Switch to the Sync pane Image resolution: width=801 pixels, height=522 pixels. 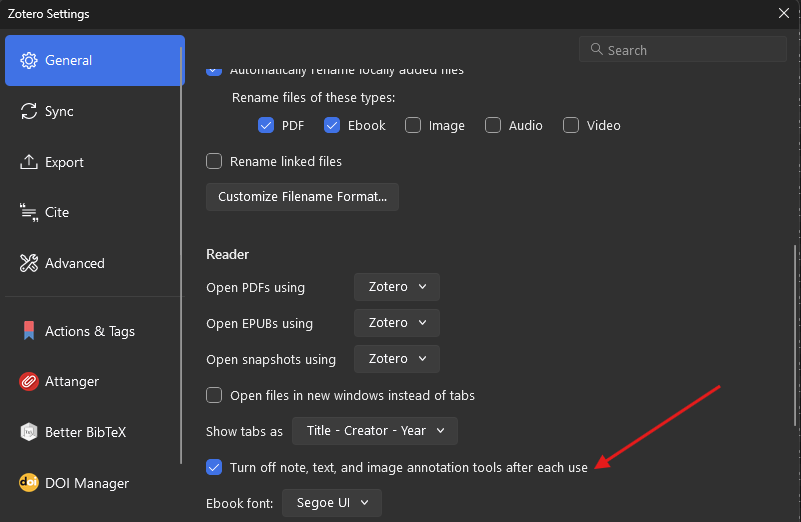[x=93, y=111]
